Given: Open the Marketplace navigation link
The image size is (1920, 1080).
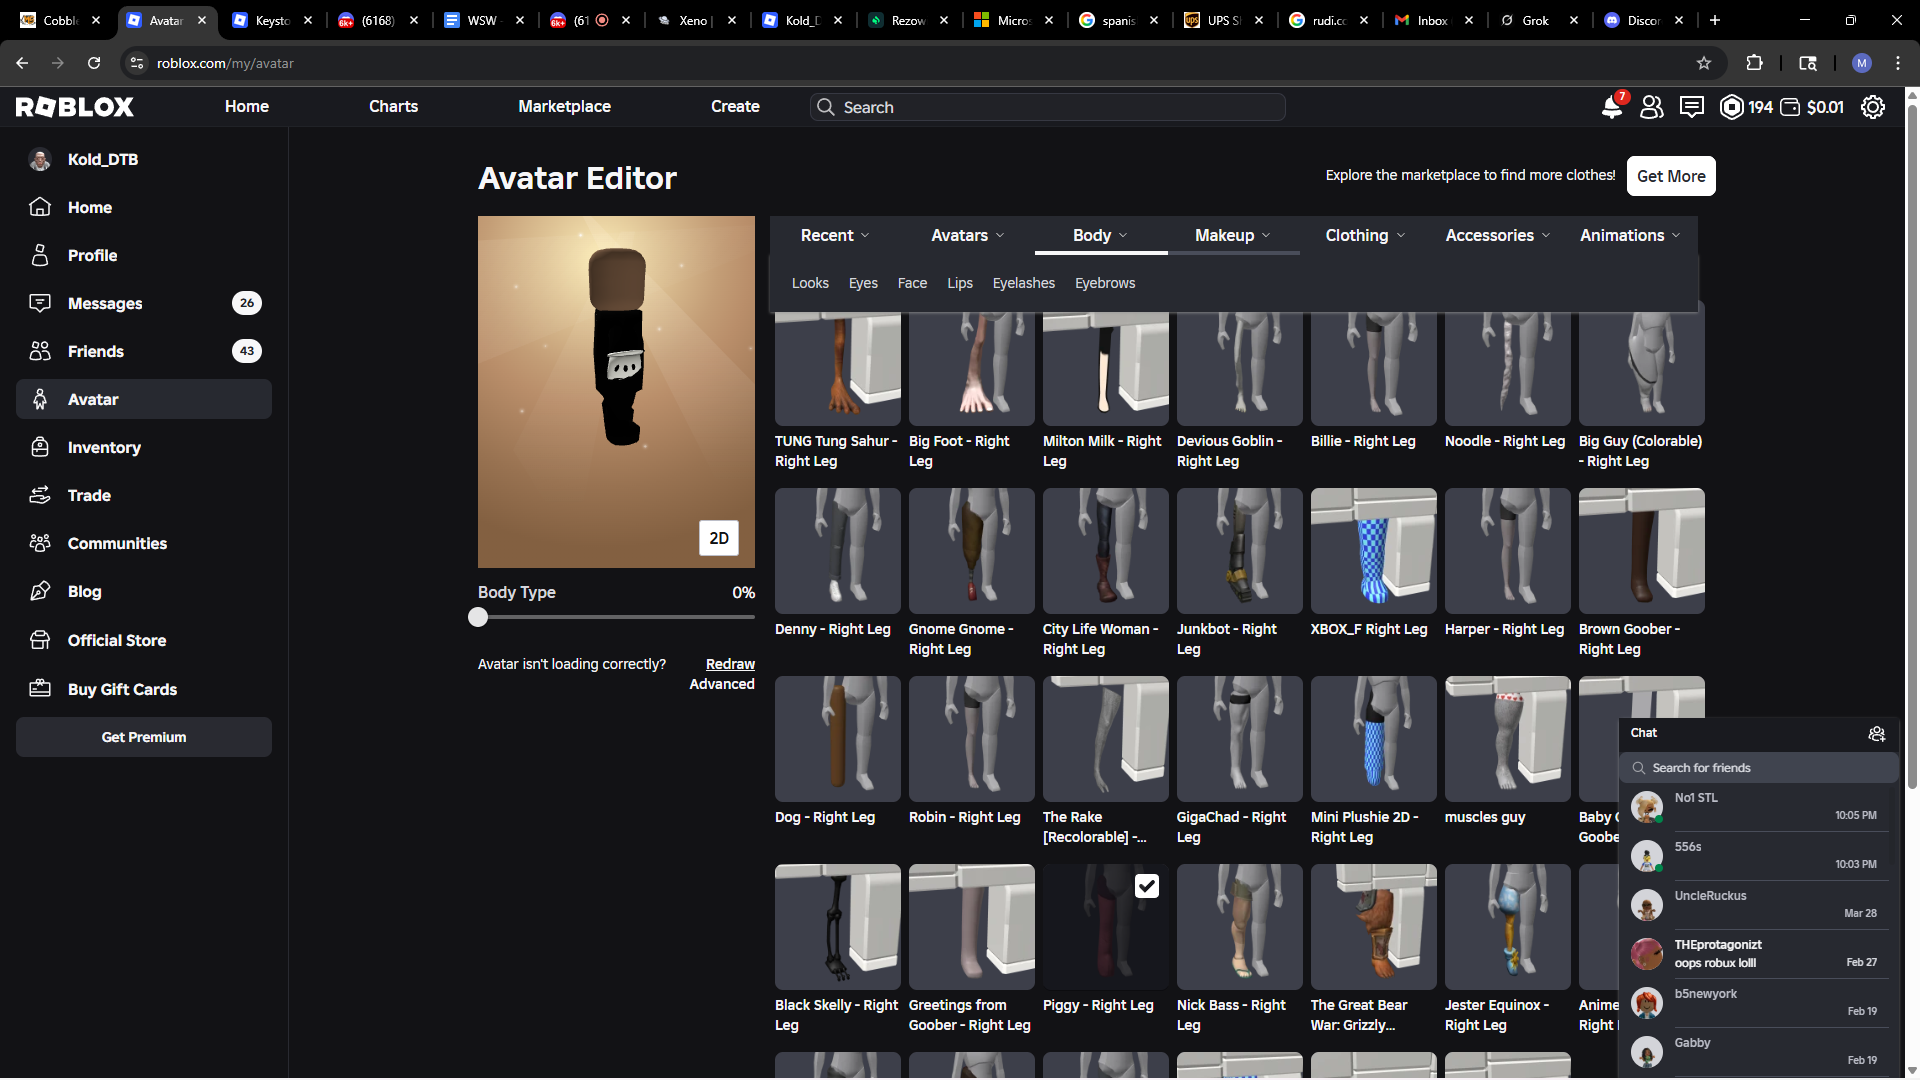Looking at the screenshot, I should (564, 106).
